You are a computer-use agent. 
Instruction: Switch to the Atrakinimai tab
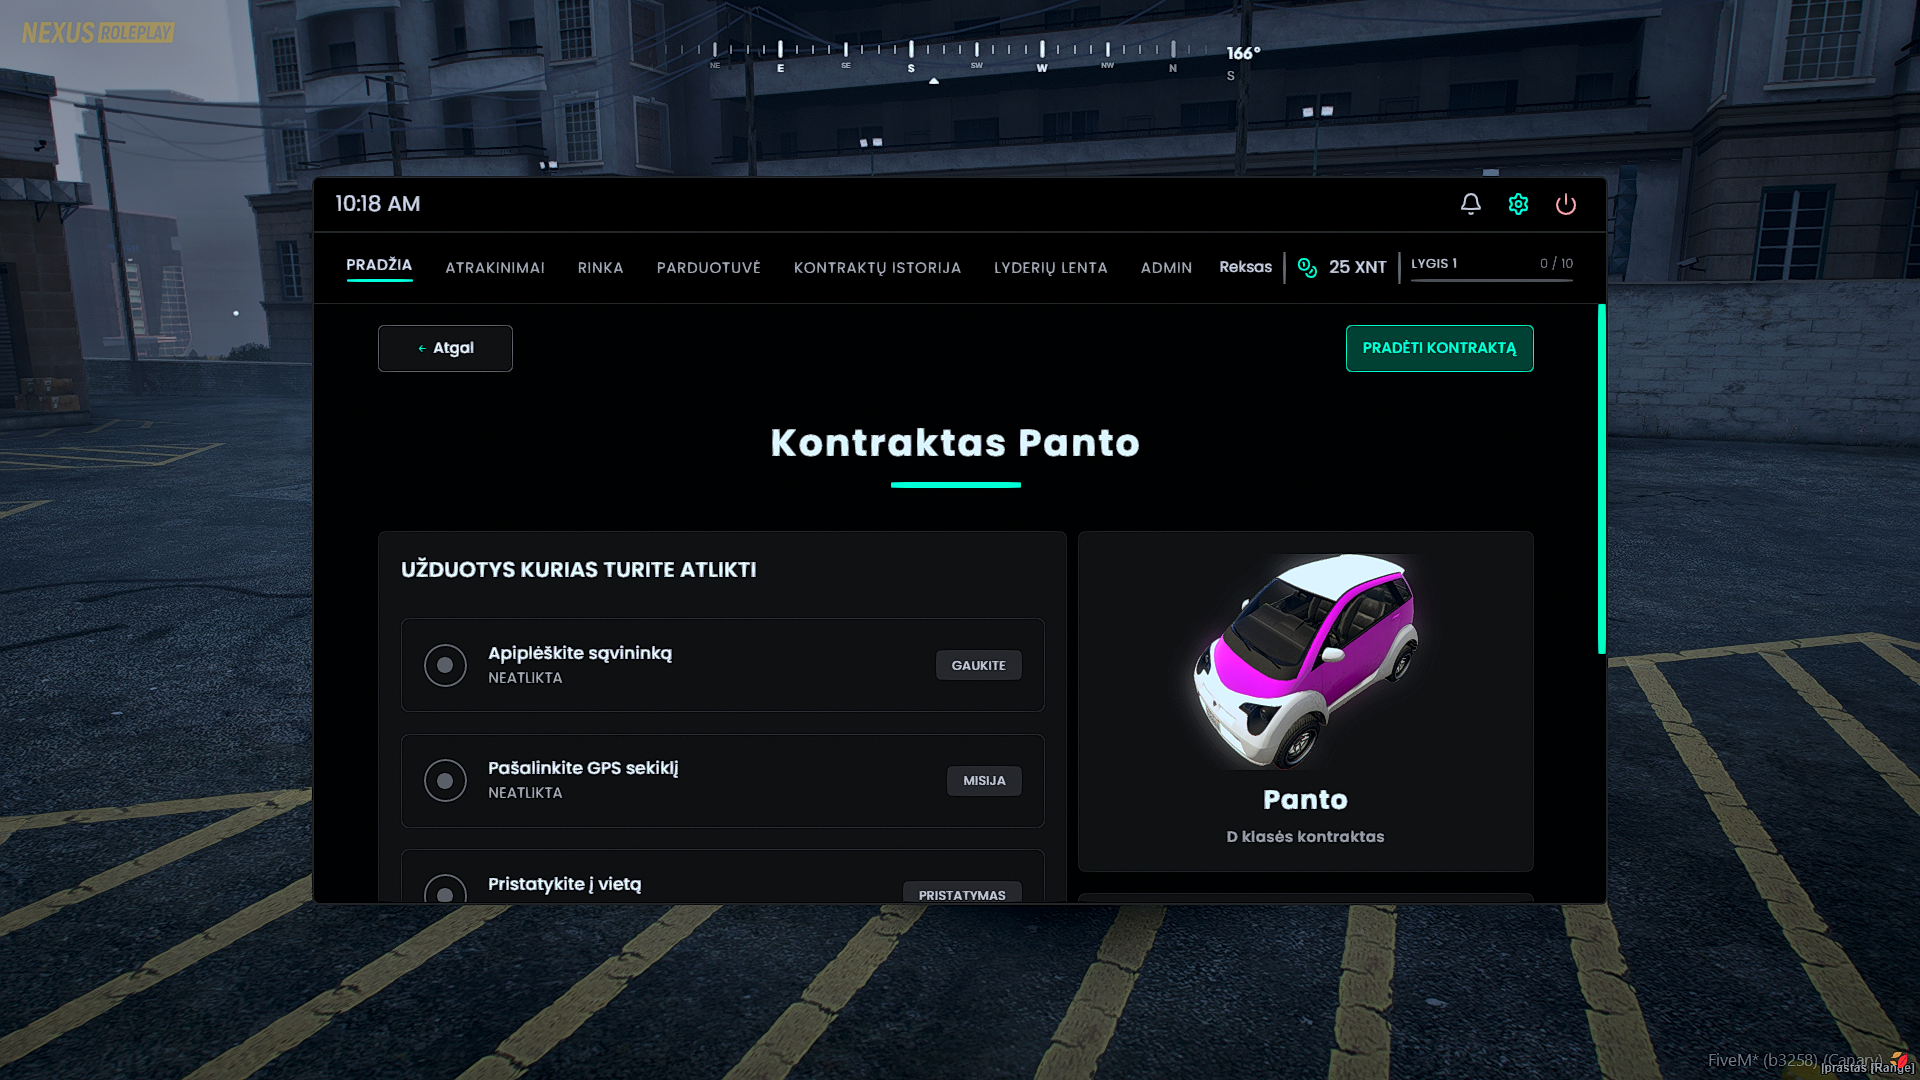[495, 268]
